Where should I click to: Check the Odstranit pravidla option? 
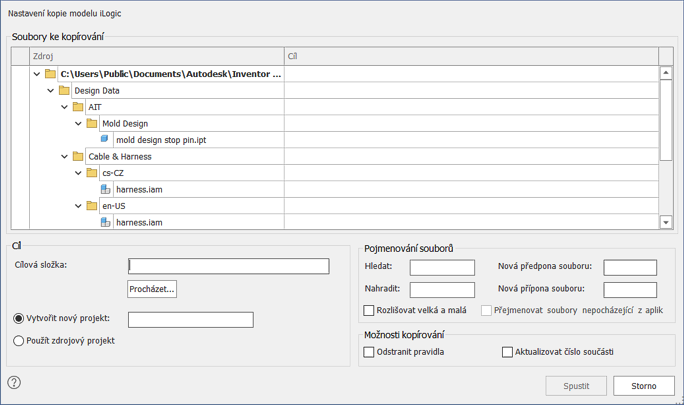tap(369, 352)
